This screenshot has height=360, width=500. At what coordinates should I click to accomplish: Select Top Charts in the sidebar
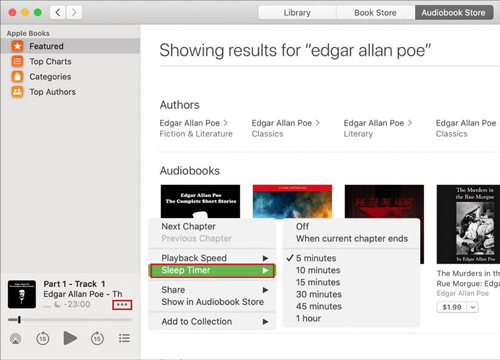(70, 61)
